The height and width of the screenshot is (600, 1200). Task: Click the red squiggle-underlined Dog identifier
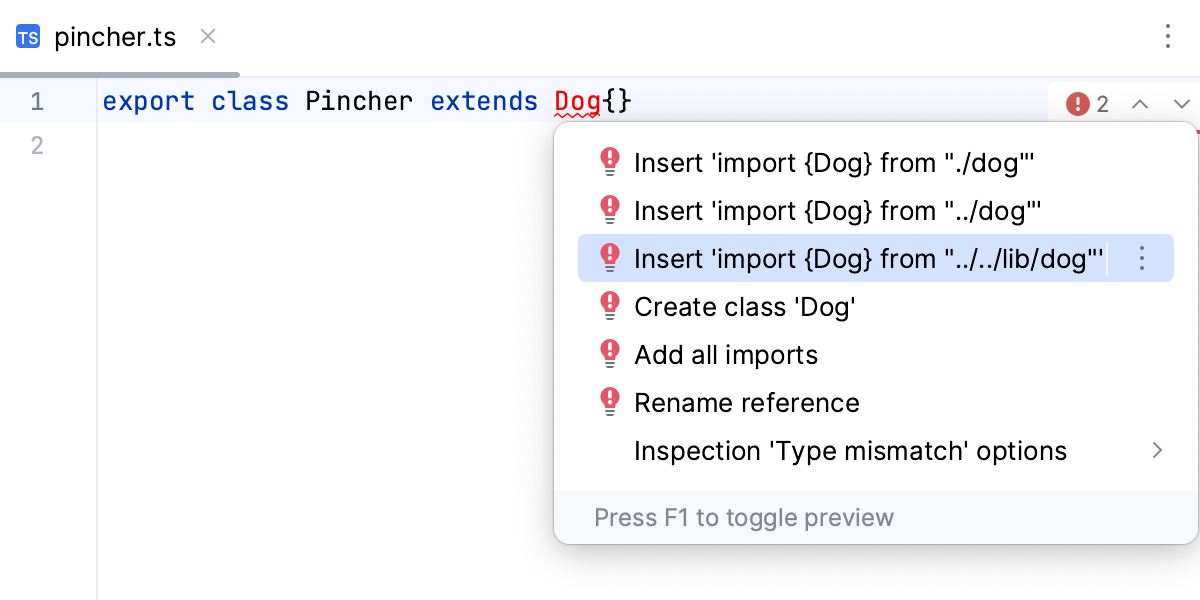click(578, 100)
